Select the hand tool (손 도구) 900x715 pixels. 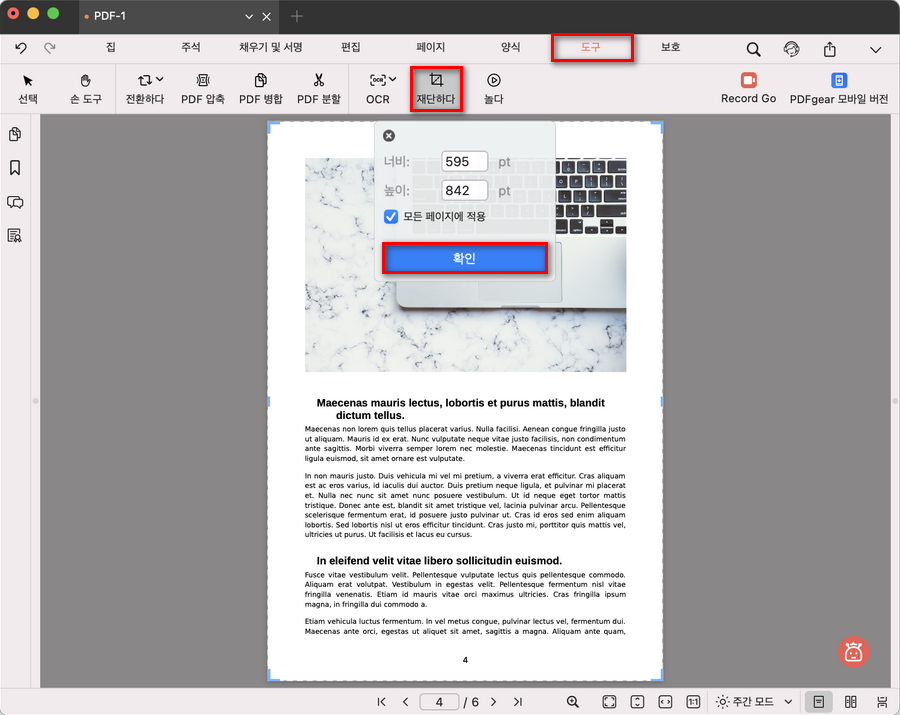pos(85,89)
